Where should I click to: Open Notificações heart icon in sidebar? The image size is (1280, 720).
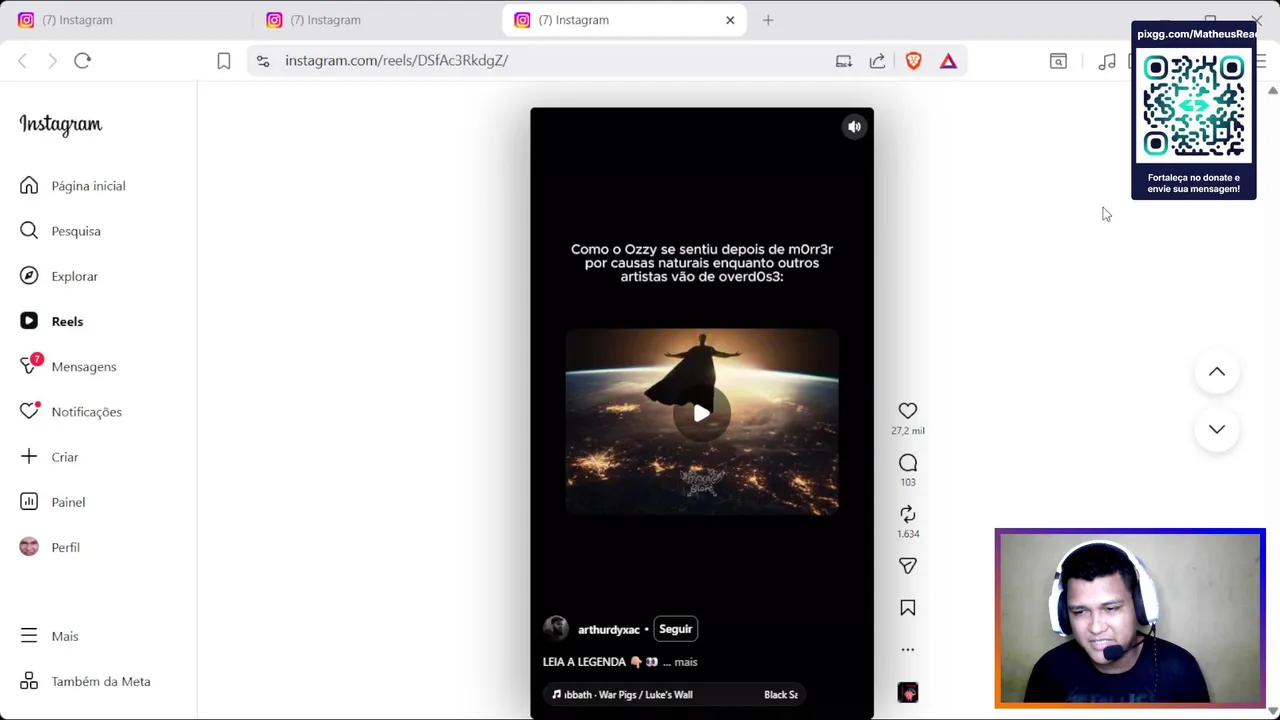pos(29,412)
